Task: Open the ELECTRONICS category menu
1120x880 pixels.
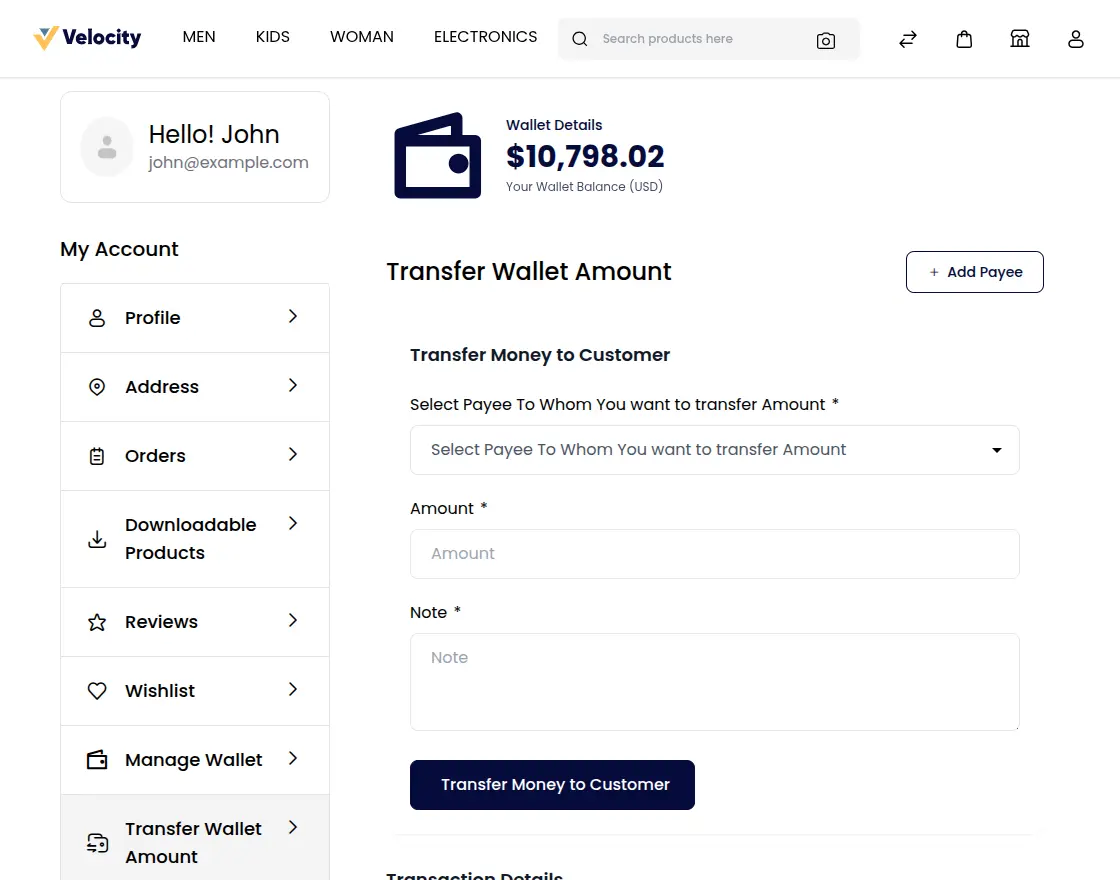Action: pos(485,37)
